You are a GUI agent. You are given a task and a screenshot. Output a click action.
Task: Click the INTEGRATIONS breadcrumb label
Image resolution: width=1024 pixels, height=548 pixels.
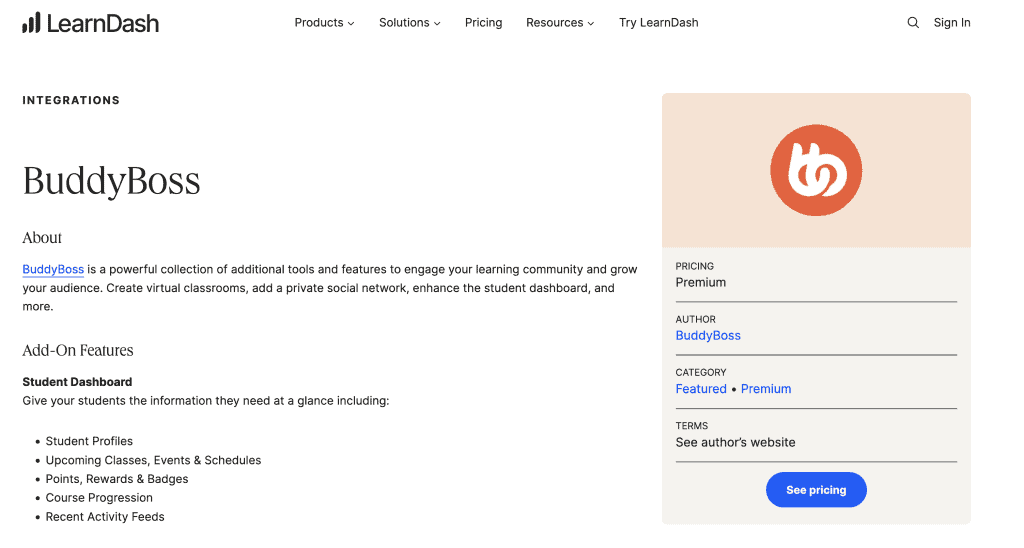pyautogui.click(x=71, y=100)
